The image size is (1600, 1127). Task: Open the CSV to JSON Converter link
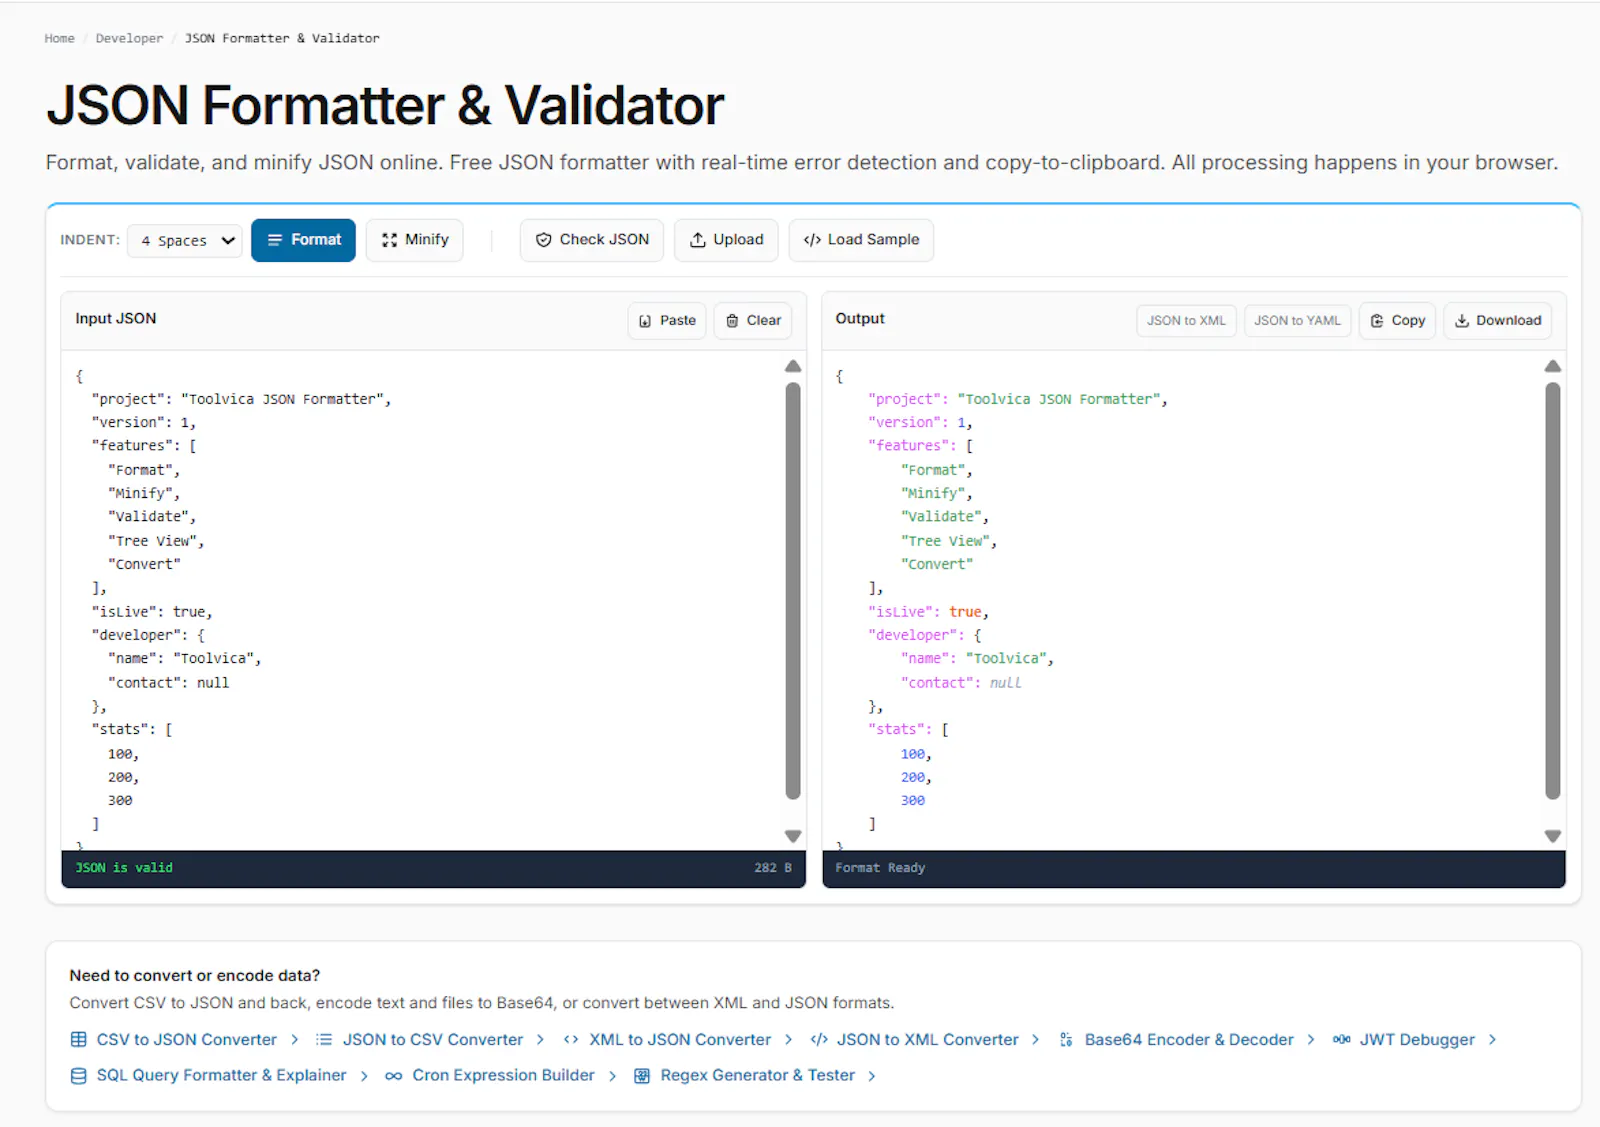tap(186, 1040)
